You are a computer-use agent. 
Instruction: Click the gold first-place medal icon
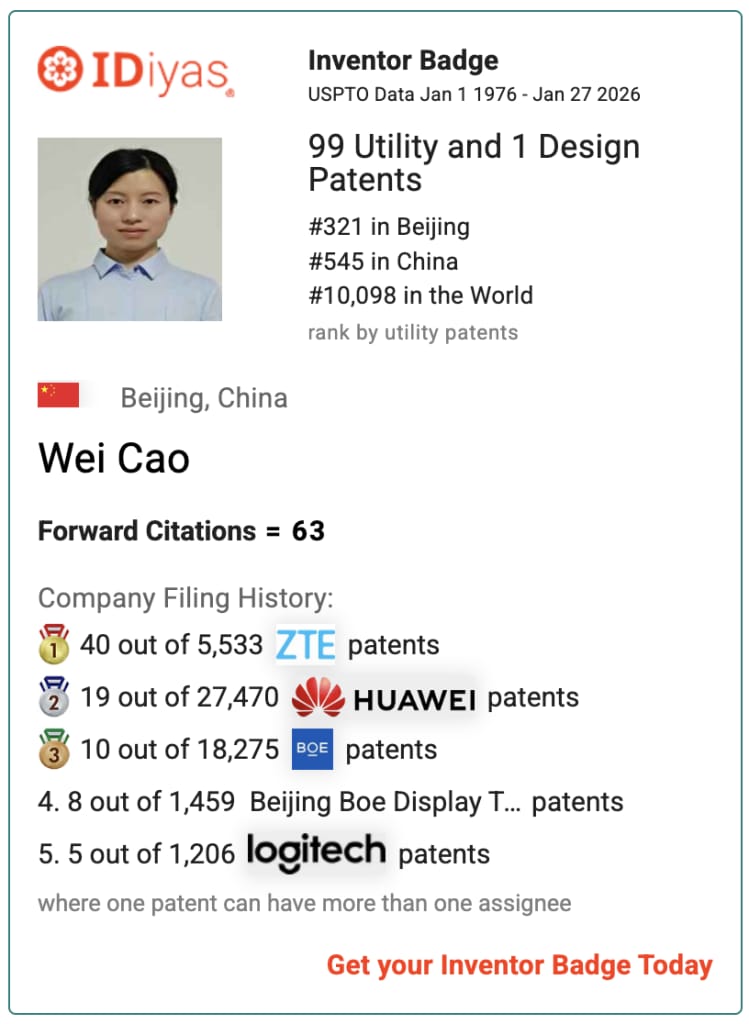pos(54,645)
